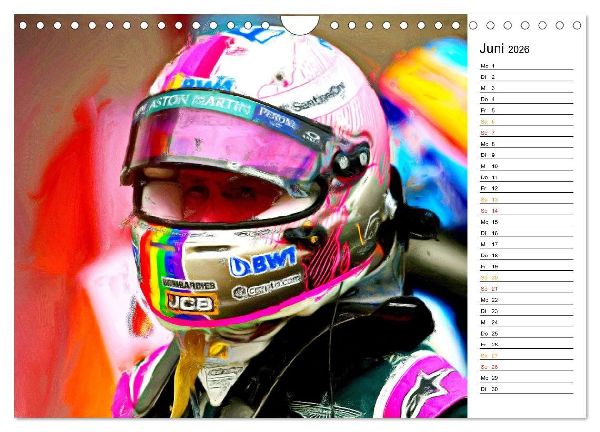The height and width of the screenshot is (432, 600).
Task: Select the "So 28" calendar row
Action: (527, 366)
